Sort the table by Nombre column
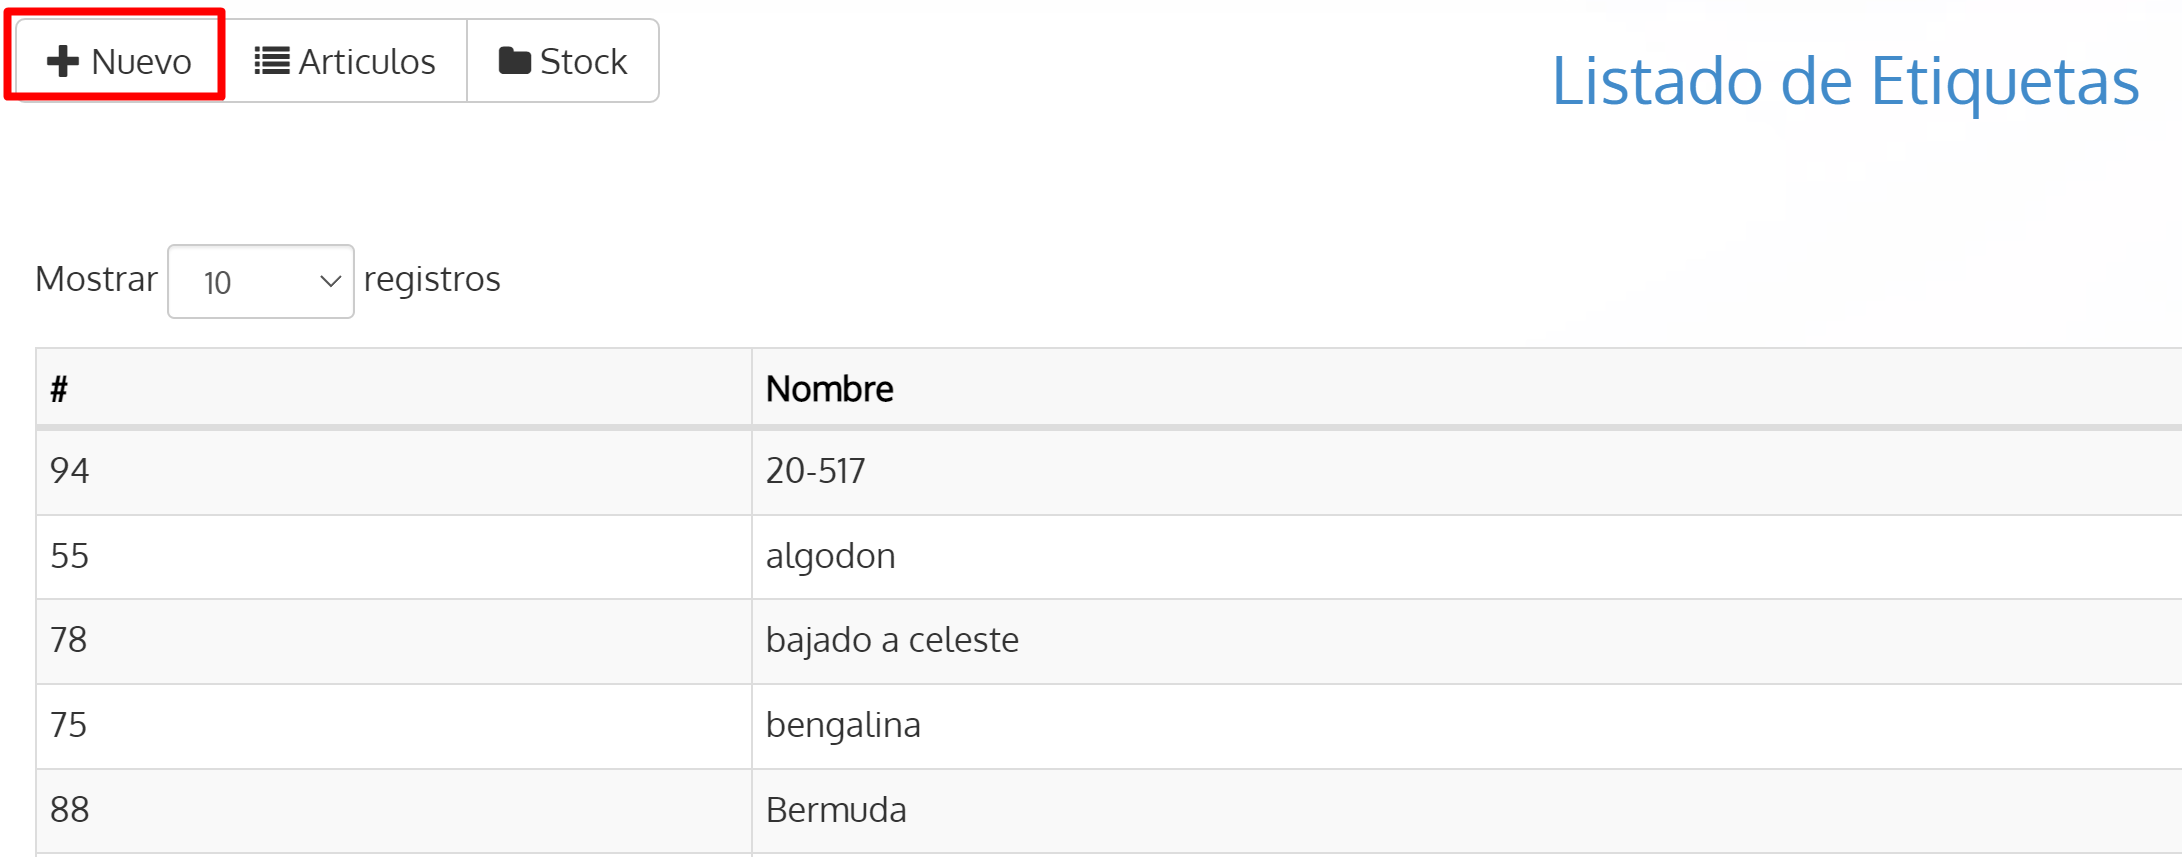Screen dimensions: 2182x857 (829, 388)
